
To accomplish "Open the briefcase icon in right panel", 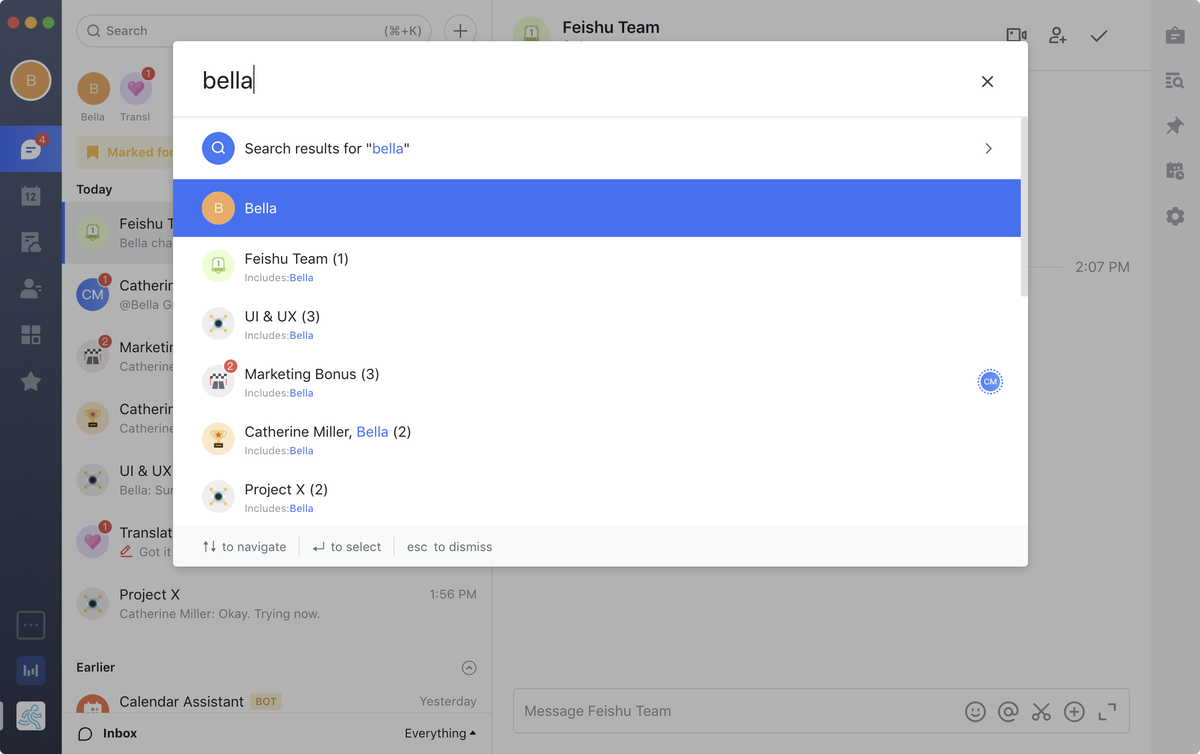I will (1175, 35).
